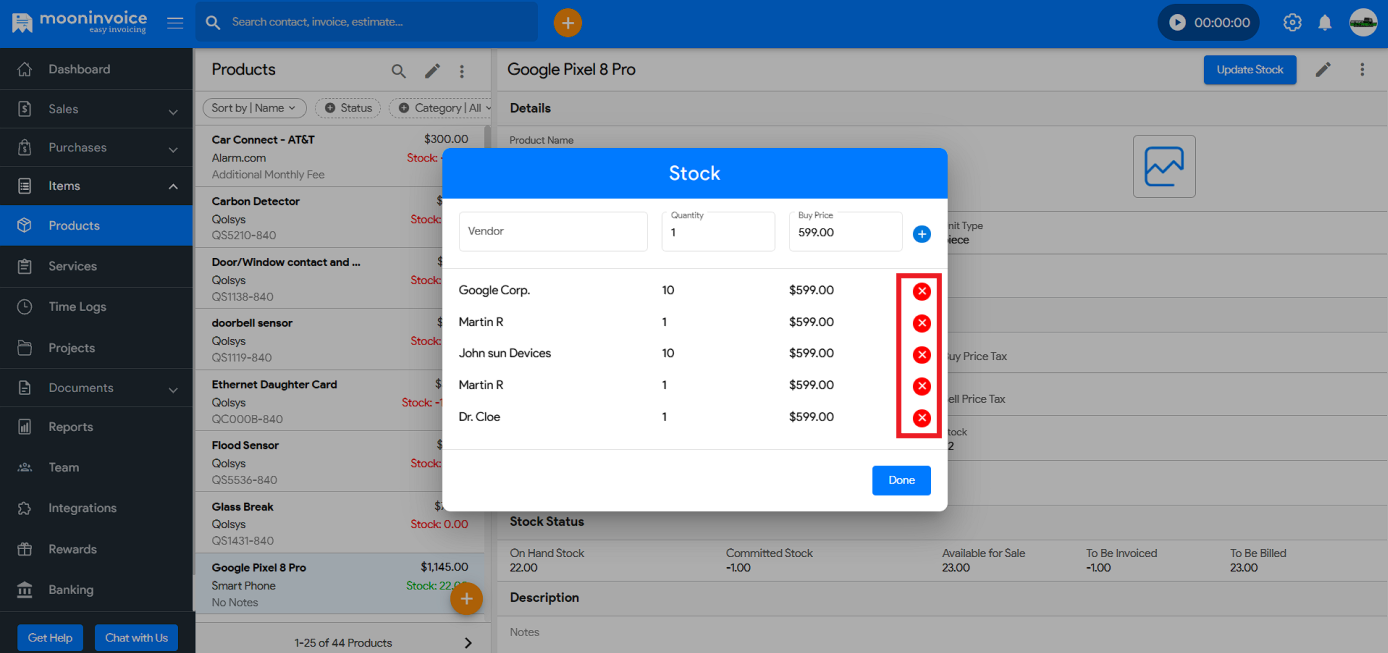Click the orange quick-create plus in top bar
Image resolution: width=1388 pixels, height=653 pixels.
pos(568,23)
